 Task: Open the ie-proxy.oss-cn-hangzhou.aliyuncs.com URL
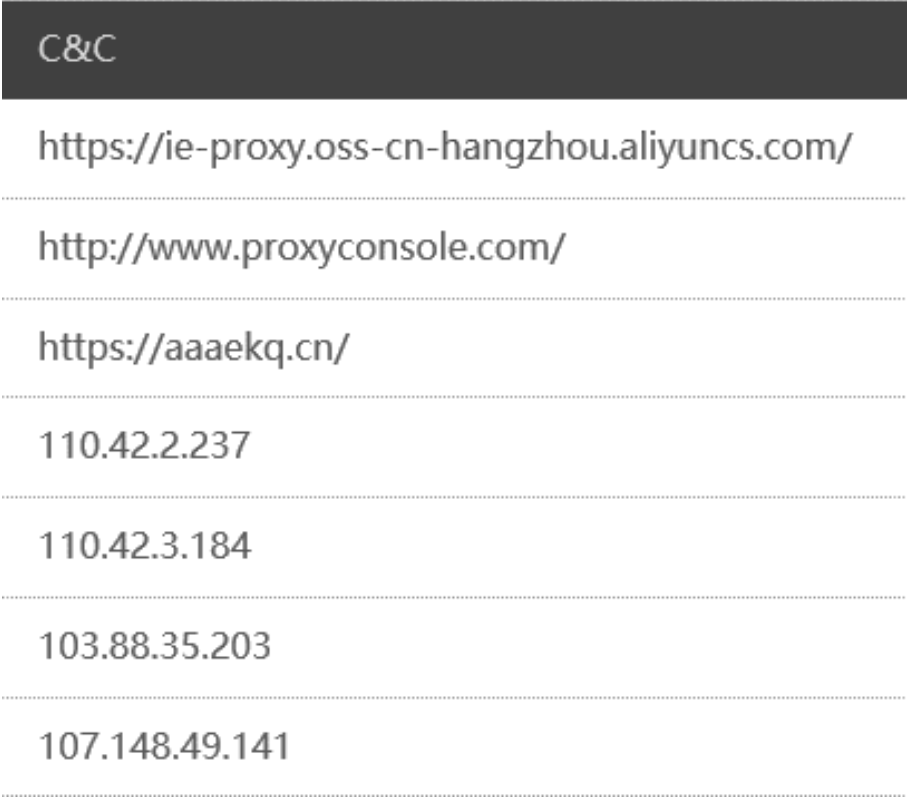[445, 148]
